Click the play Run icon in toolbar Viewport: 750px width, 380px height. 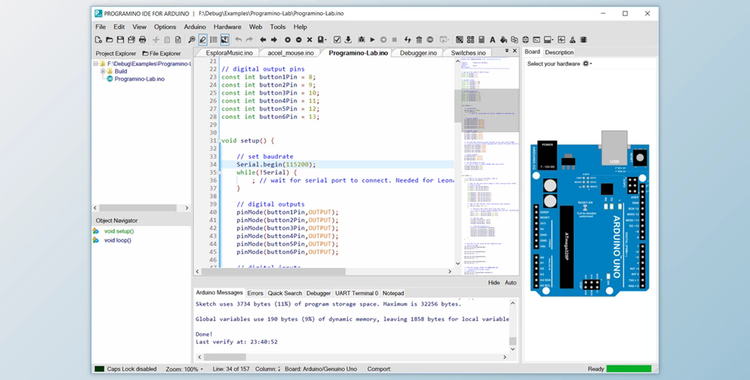point(373,40)
